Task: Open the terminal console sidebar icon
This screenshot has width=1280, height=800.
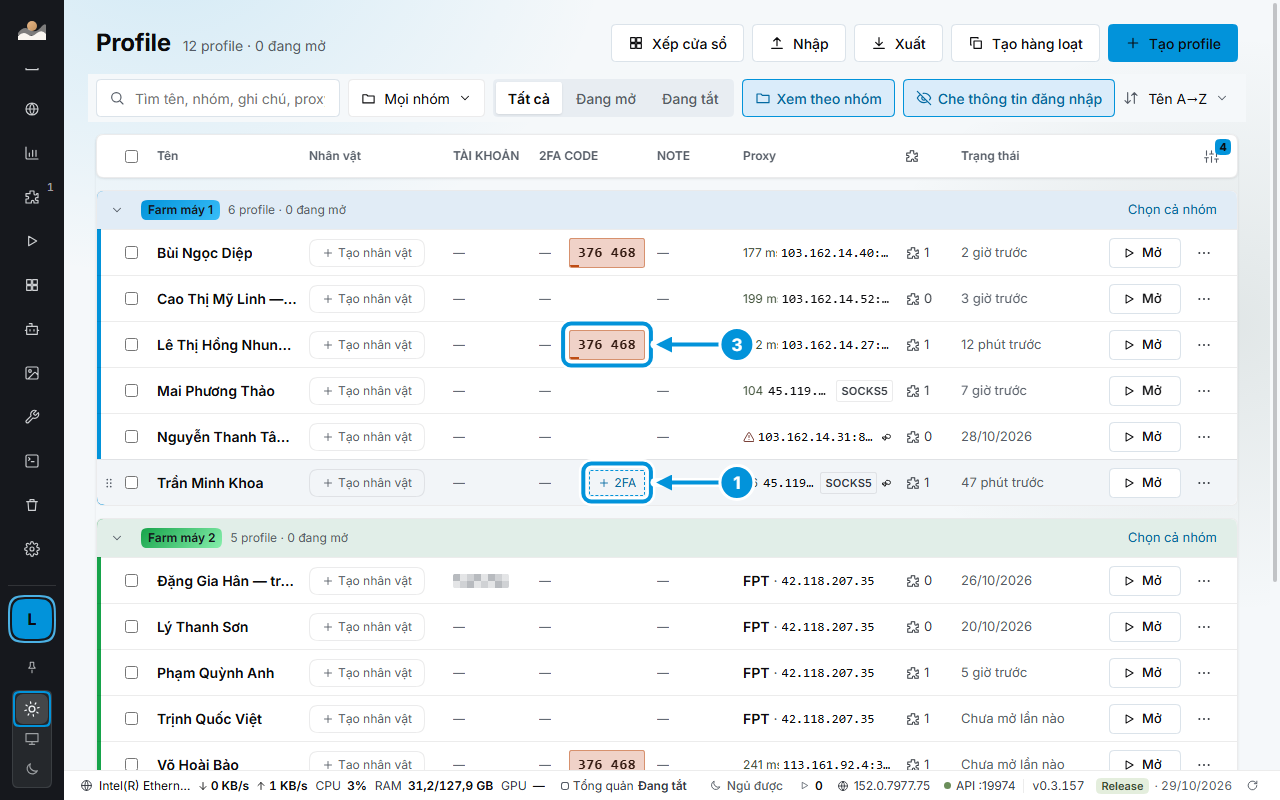Action: [x=32, y=461]
